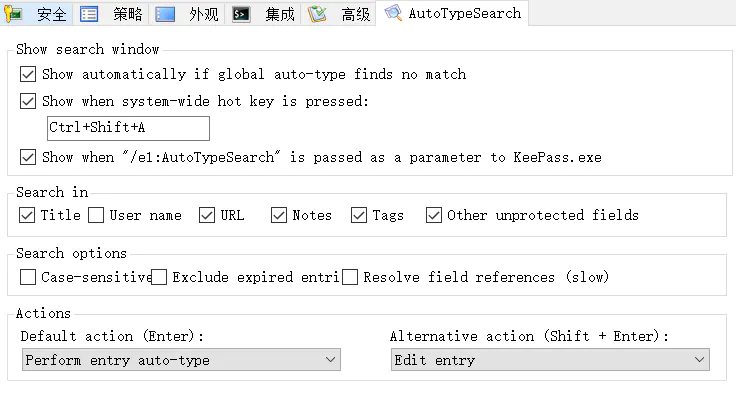Click the Ctrl+Shift+A hot key field
The width and height of the screenshot is (736, 396).
(128, 128)
